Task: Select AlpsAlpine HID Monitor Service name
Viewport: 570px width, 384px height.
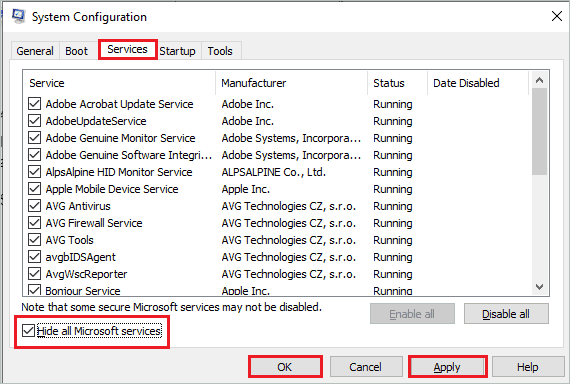Action: (119, 172)
